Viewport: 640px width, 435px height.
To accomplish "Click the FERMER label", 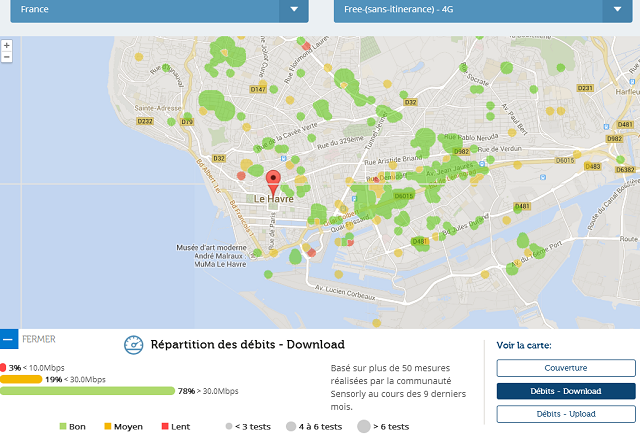I will coord(39,339).
